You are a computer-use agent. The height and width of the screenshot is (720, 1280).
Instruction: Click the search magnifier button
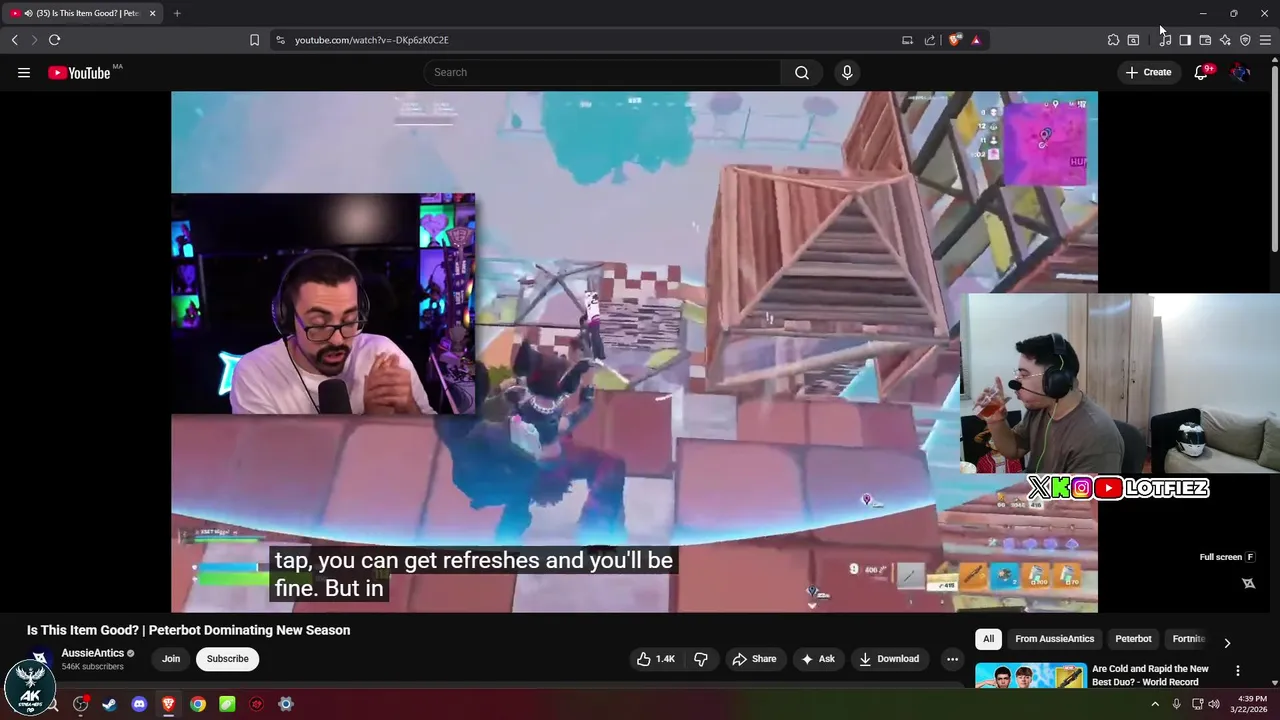802,72
